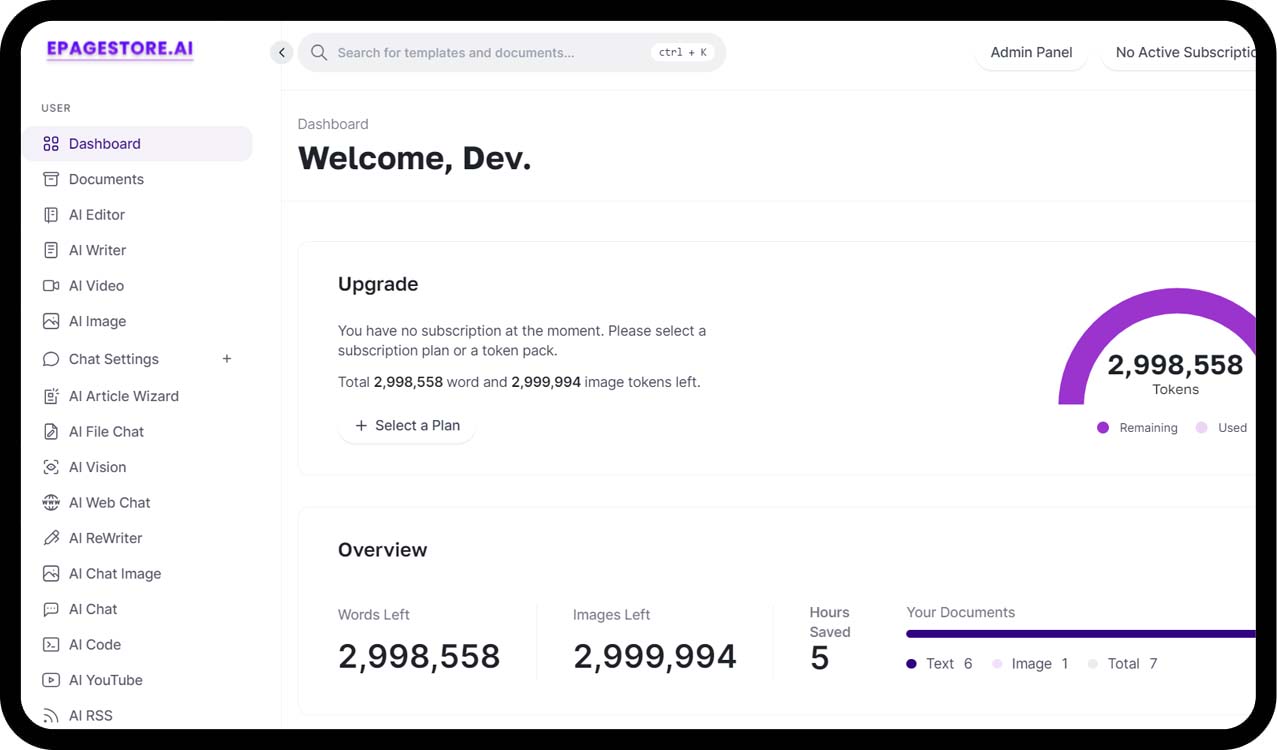
Task: Collapse the sidebar with the chevron
Action: tap(281, 52)
